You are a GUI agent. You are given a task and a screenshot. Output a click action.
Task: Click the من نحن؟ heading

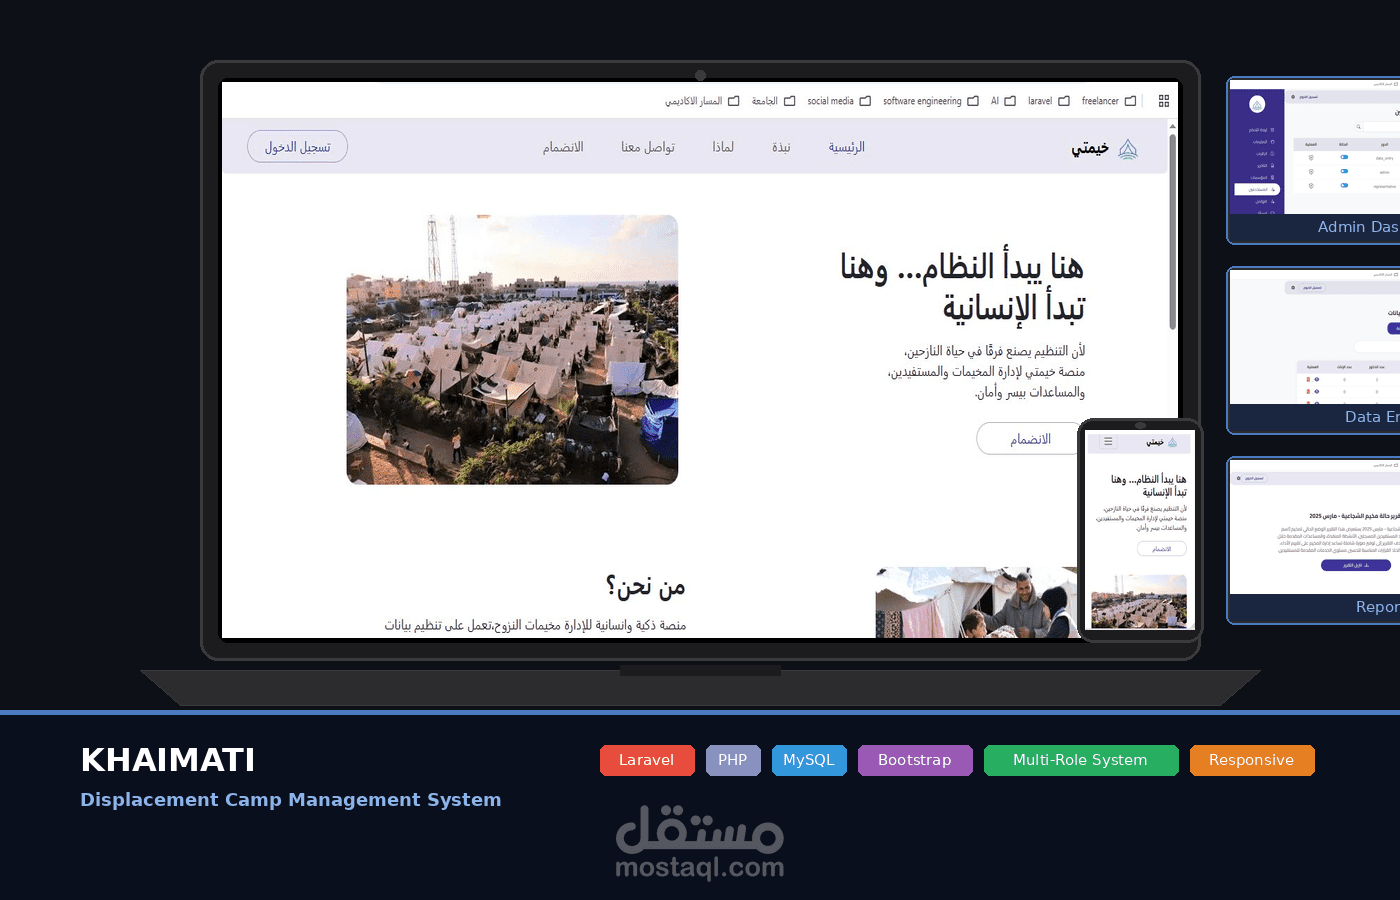646,587
